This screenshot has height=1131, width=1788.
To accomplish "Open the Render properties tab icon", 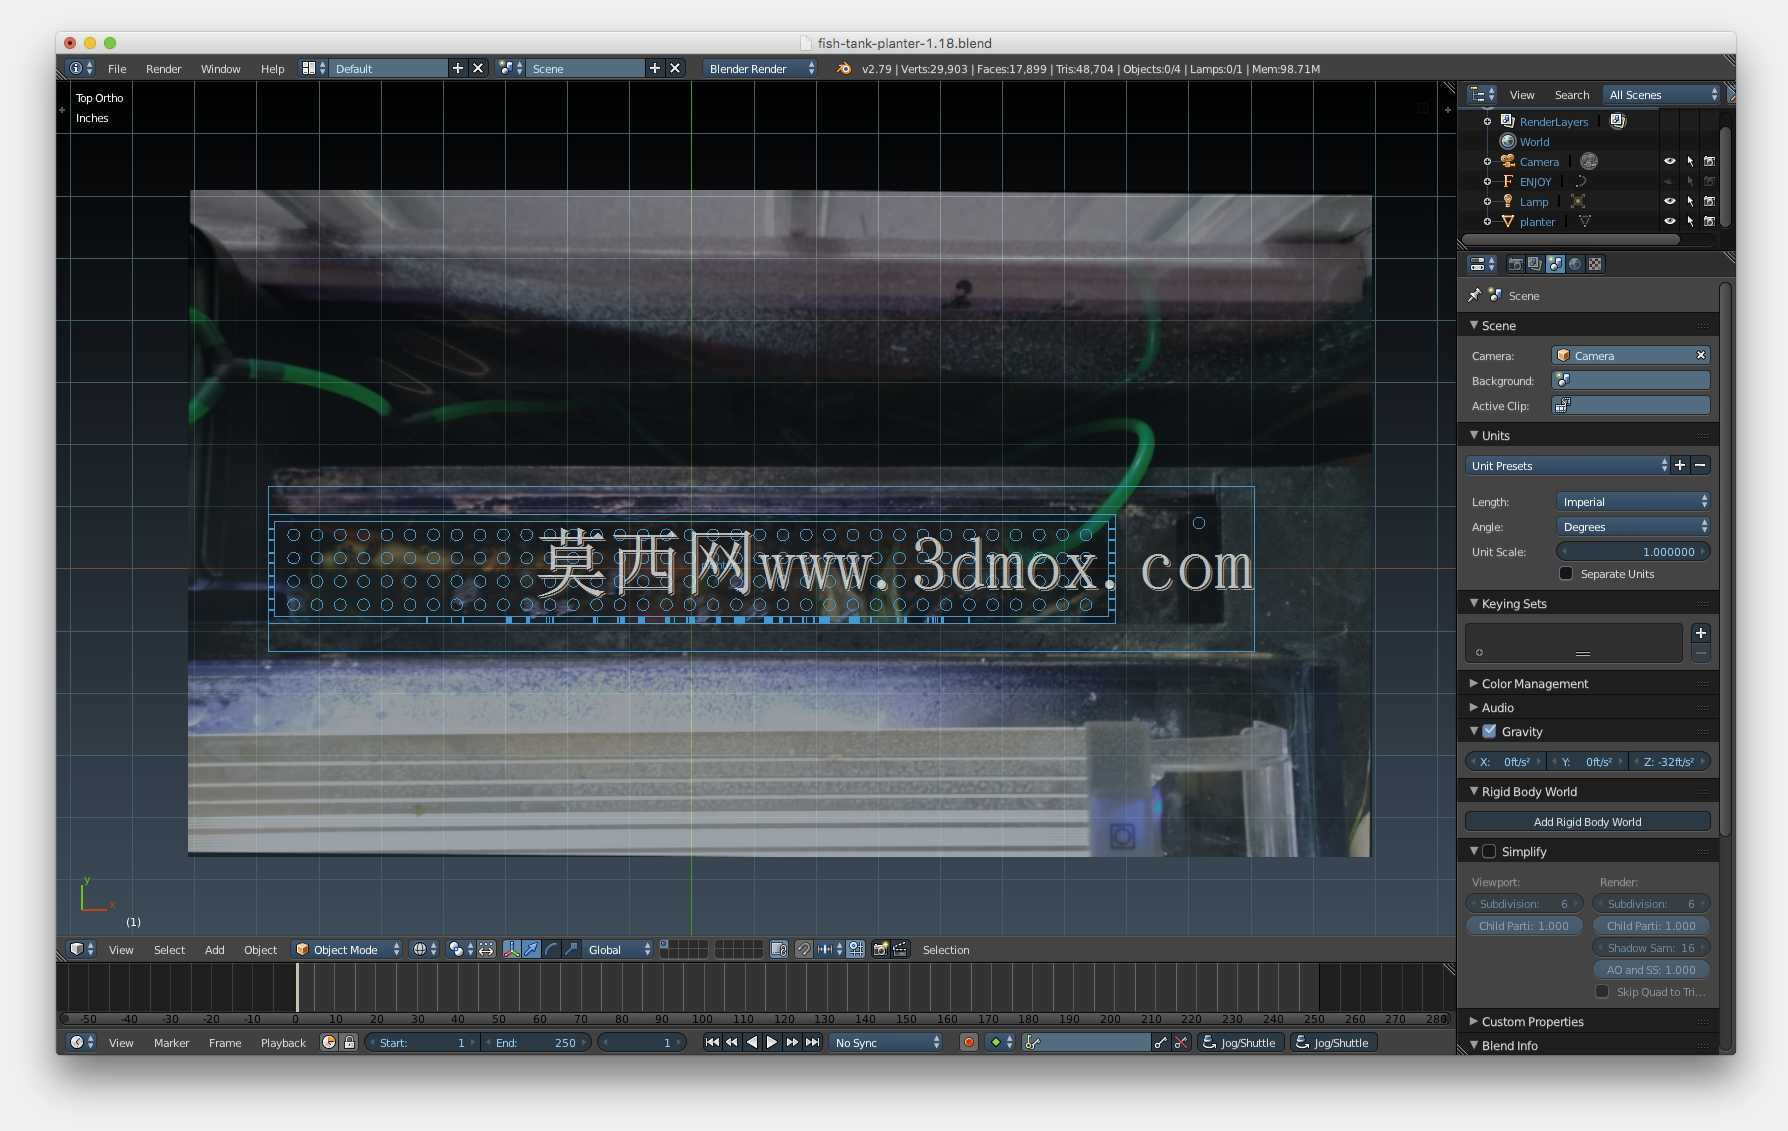I will pos(1515,264).
